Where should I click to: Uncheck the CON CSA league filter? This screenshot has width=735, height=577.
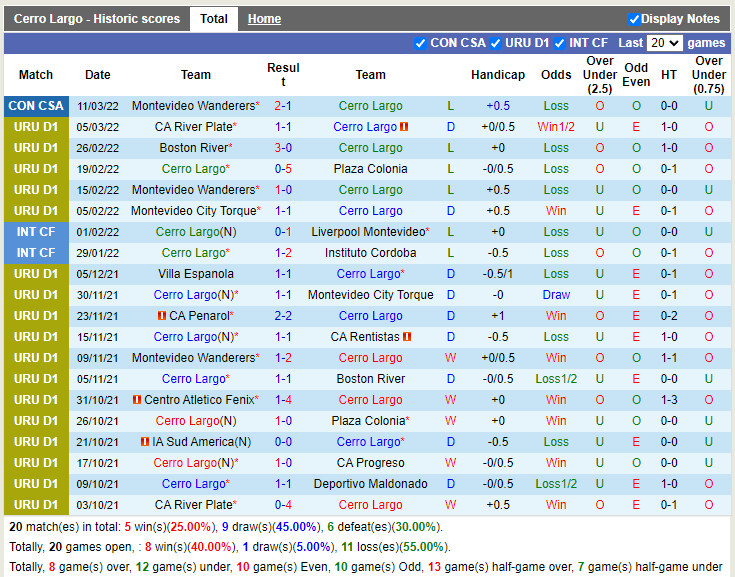point(420,43)
